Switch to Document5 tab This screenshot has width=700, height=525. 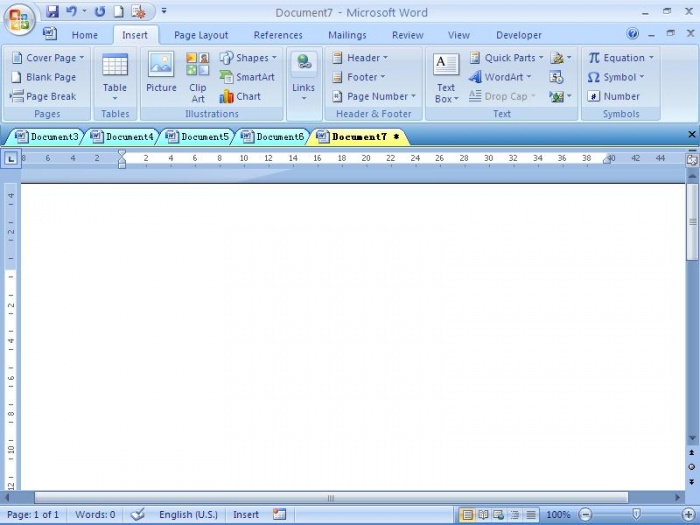coord(197,137)
